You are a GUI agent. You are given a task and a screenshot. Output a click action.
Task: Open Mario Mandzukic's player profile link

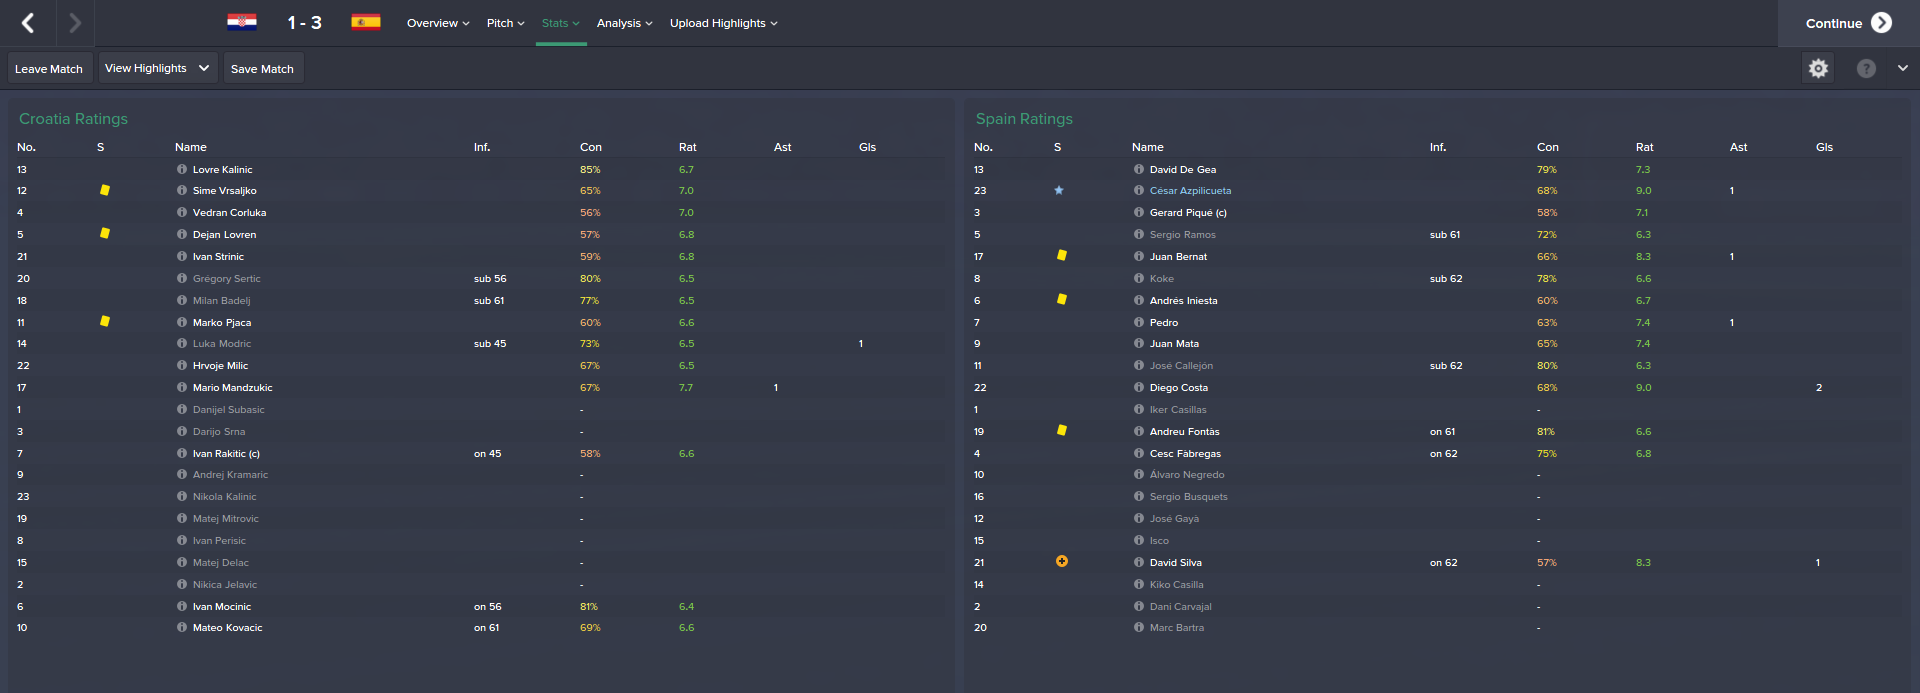(x=233, y=387)
